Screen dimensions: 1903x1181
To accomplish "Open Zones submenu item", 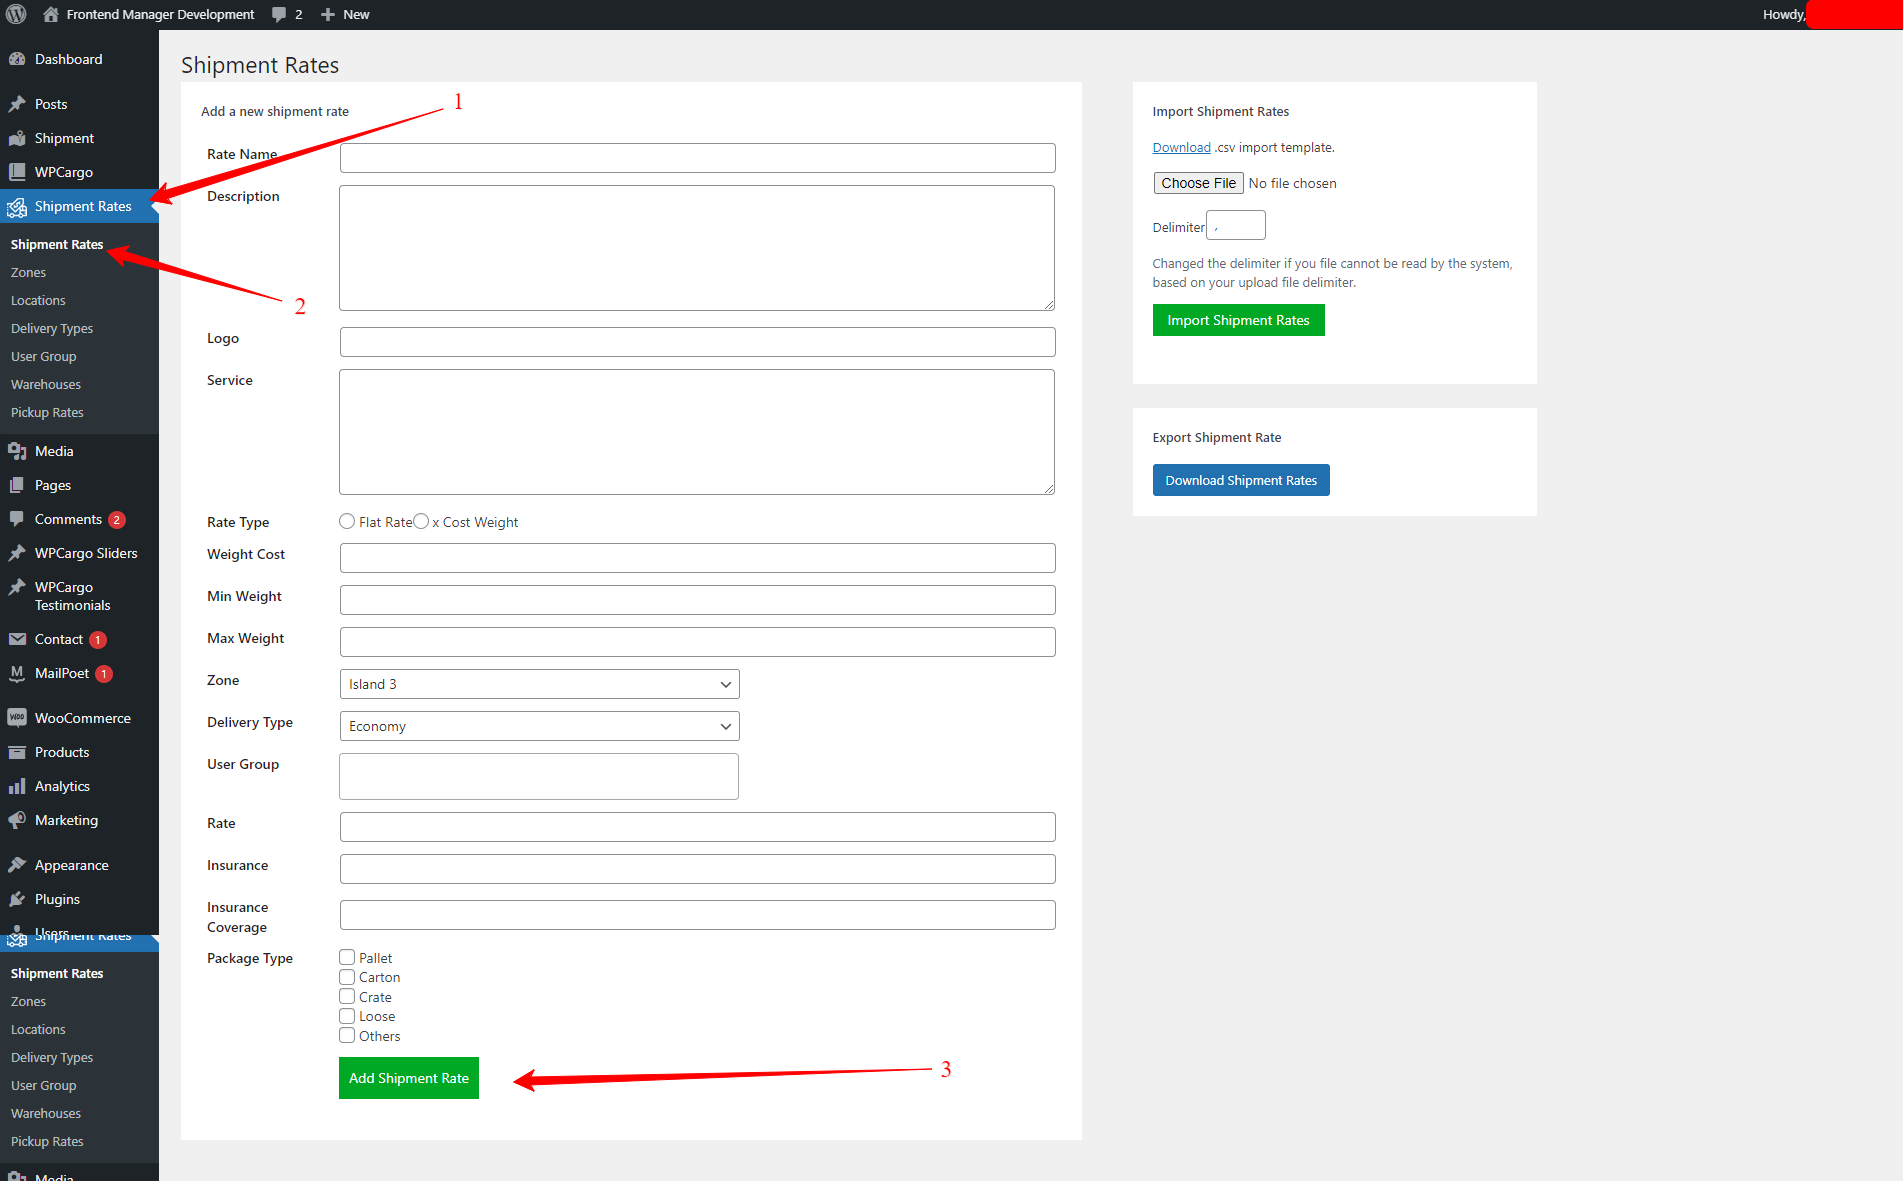I will pos(28,272).
